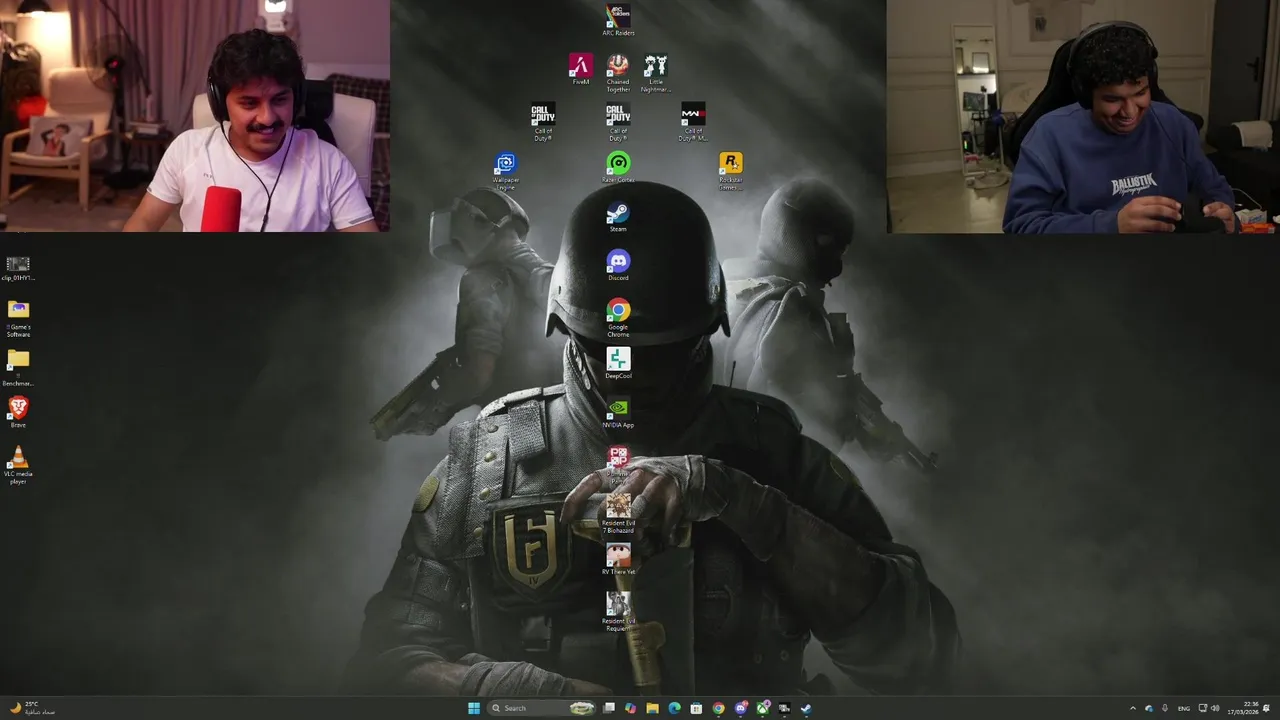Switch to Chrome via the taskbar

pos(718,708)
